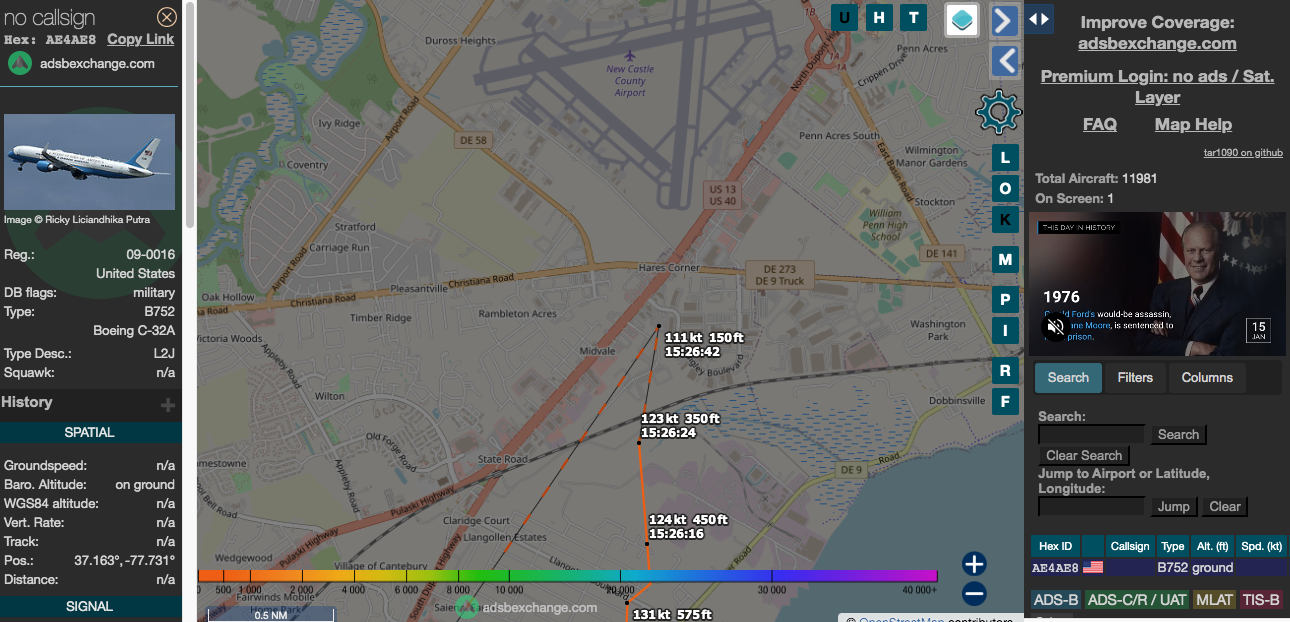This screenshot has width=1290, height=622.
Task: Toggle the H map button
Action: click(x=879, y=17)
